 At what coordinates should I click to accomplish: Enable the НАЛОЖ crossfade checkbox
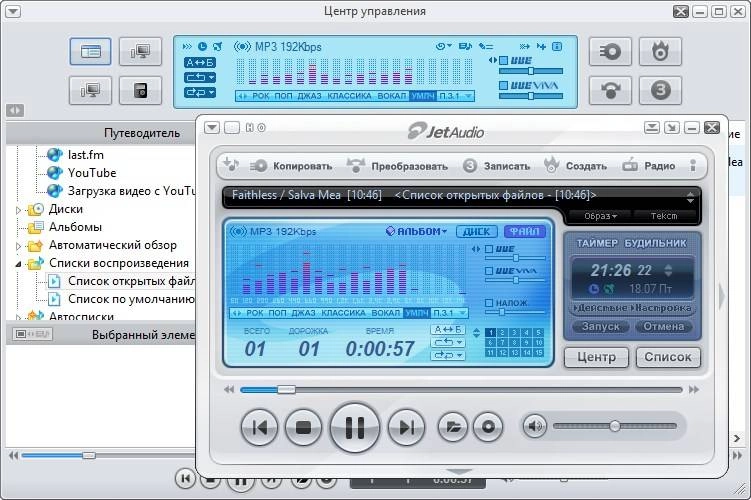489,303
